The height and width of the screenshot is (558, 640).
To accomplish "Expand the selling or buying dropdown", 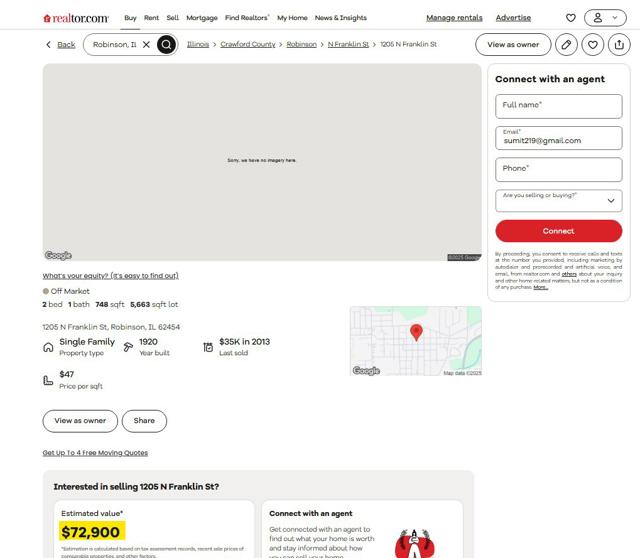I will tap(558, 200).
